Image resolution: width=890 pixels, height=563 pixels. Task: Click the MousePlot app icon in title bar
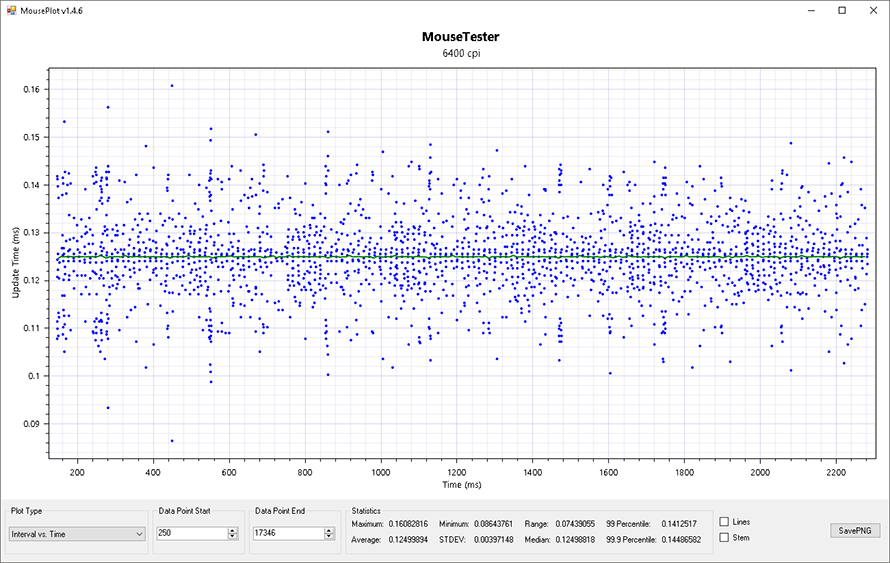(11, 10)
